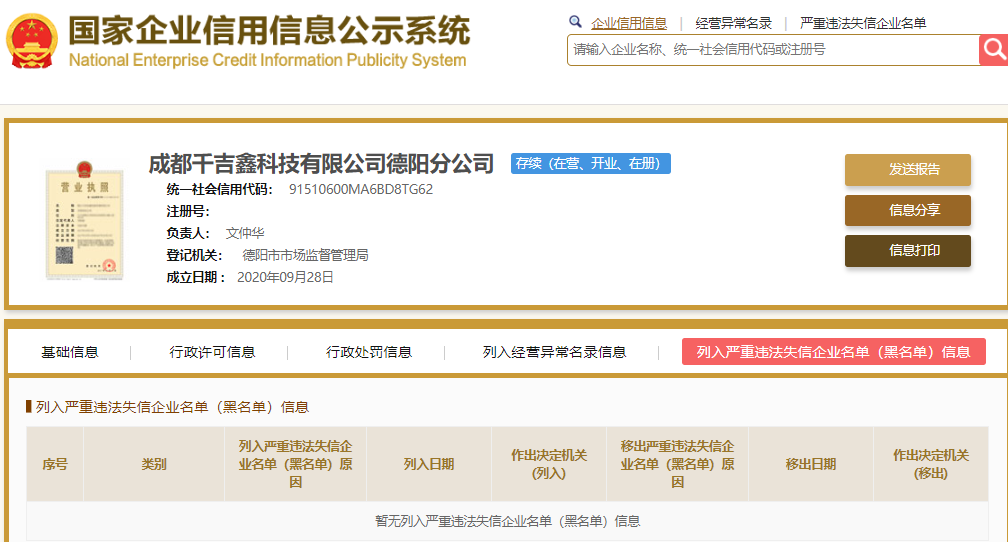Click the responsible person name 文仲华
The height and width of the screenshot is (542, 1008).
pyautogui.click(x=245, y=233)
